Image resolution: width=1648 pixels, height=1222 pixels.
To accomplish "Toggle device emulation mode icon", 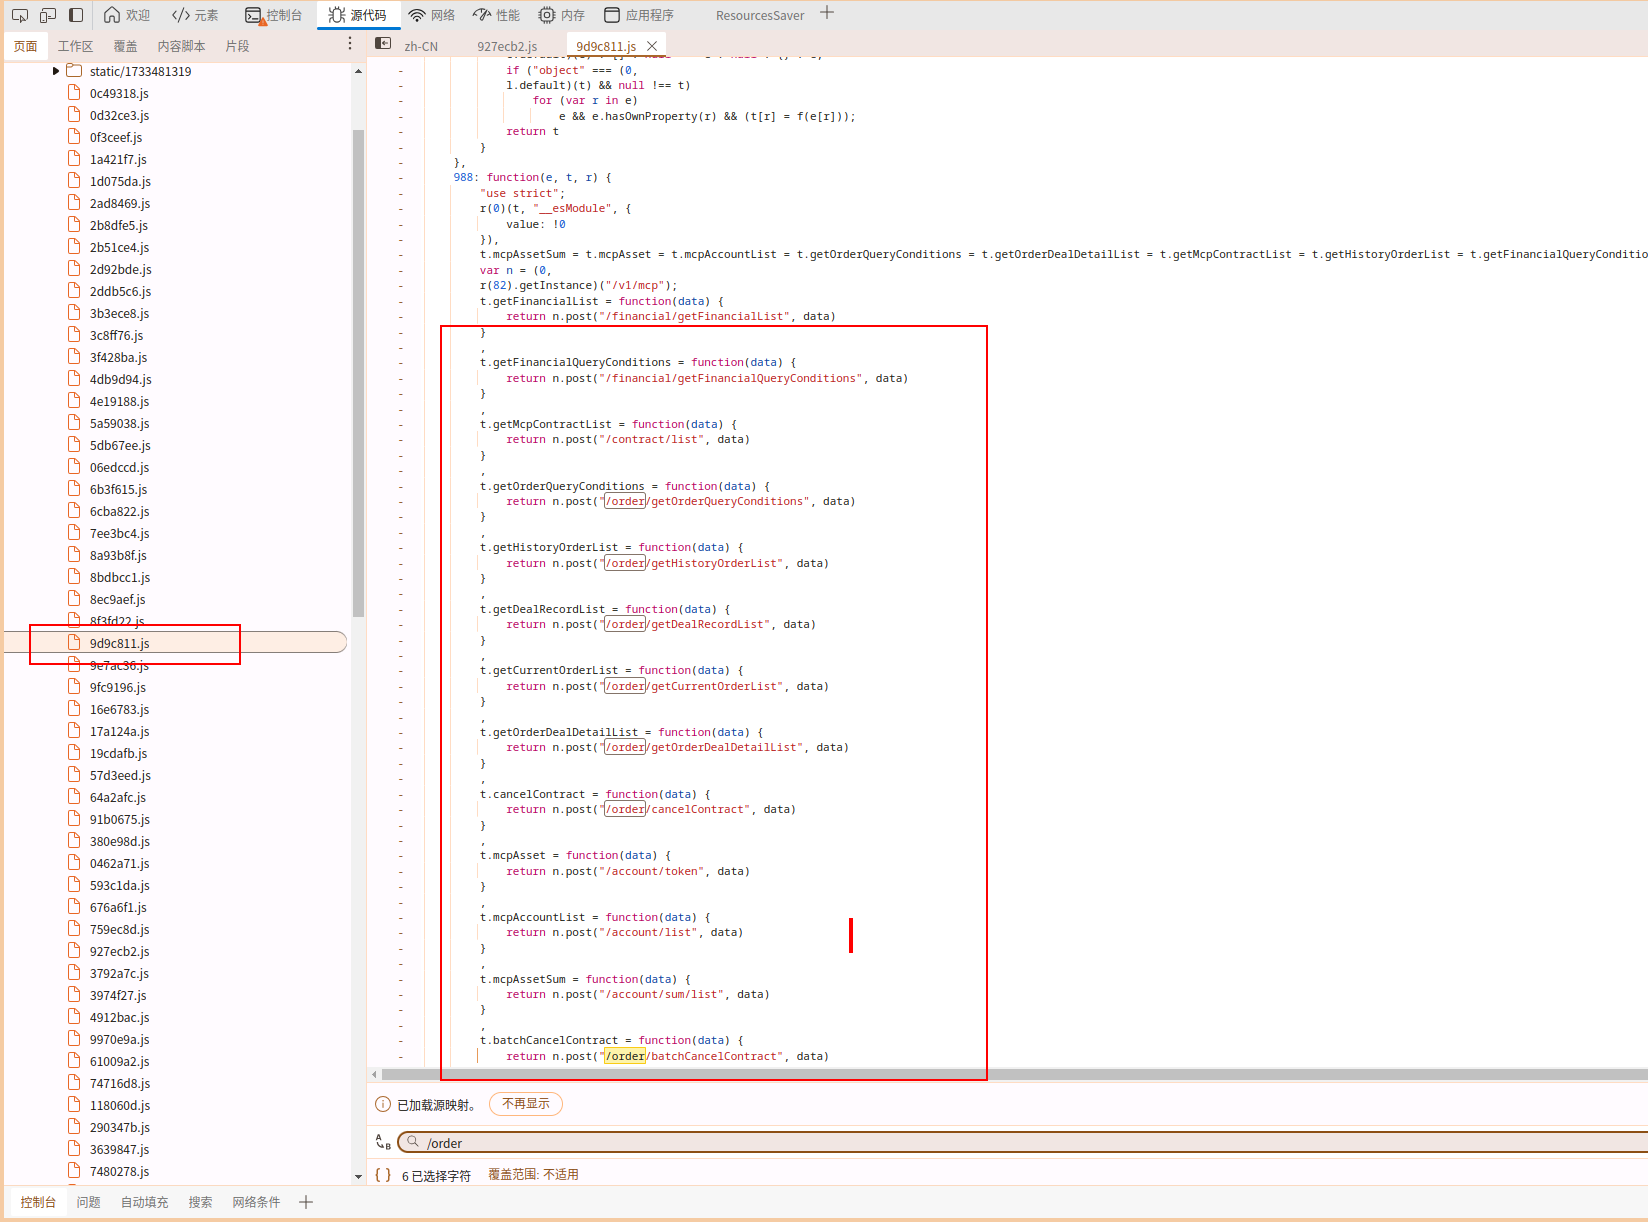I will pyautogui.click(x=48, y=15).
